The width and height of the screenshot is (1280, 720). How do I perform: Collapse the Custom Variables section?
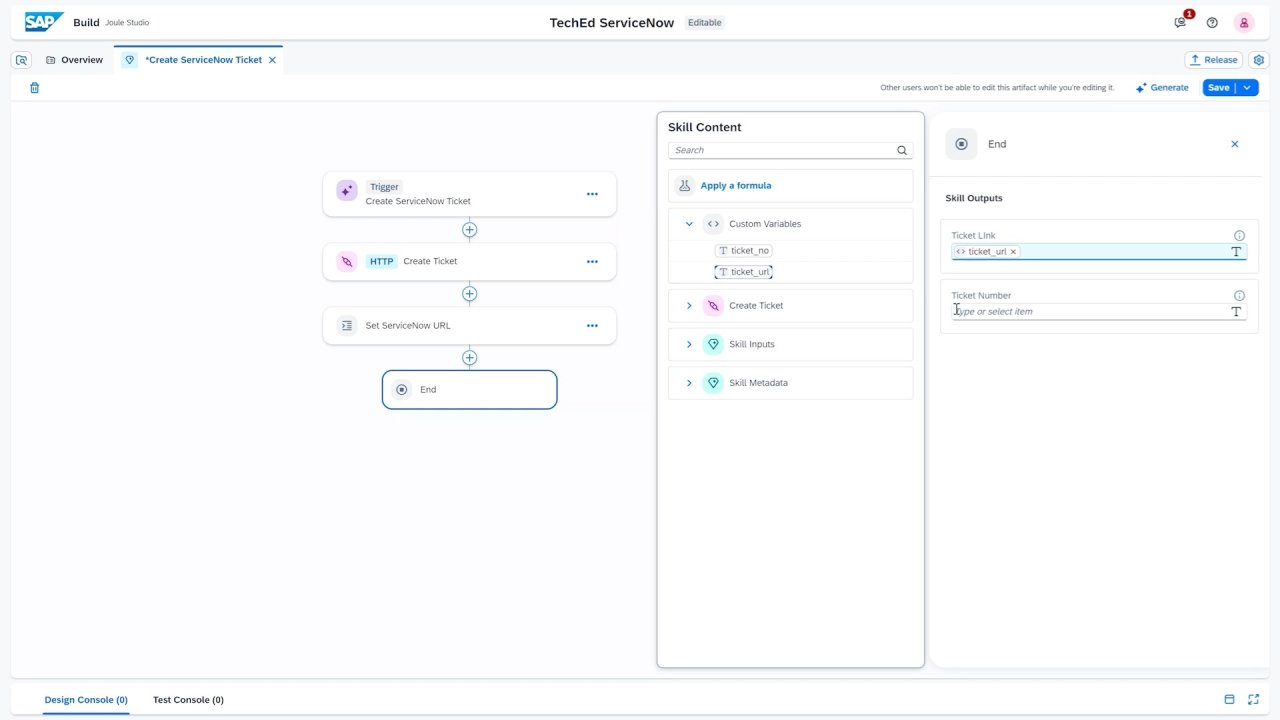pos(689,224)
